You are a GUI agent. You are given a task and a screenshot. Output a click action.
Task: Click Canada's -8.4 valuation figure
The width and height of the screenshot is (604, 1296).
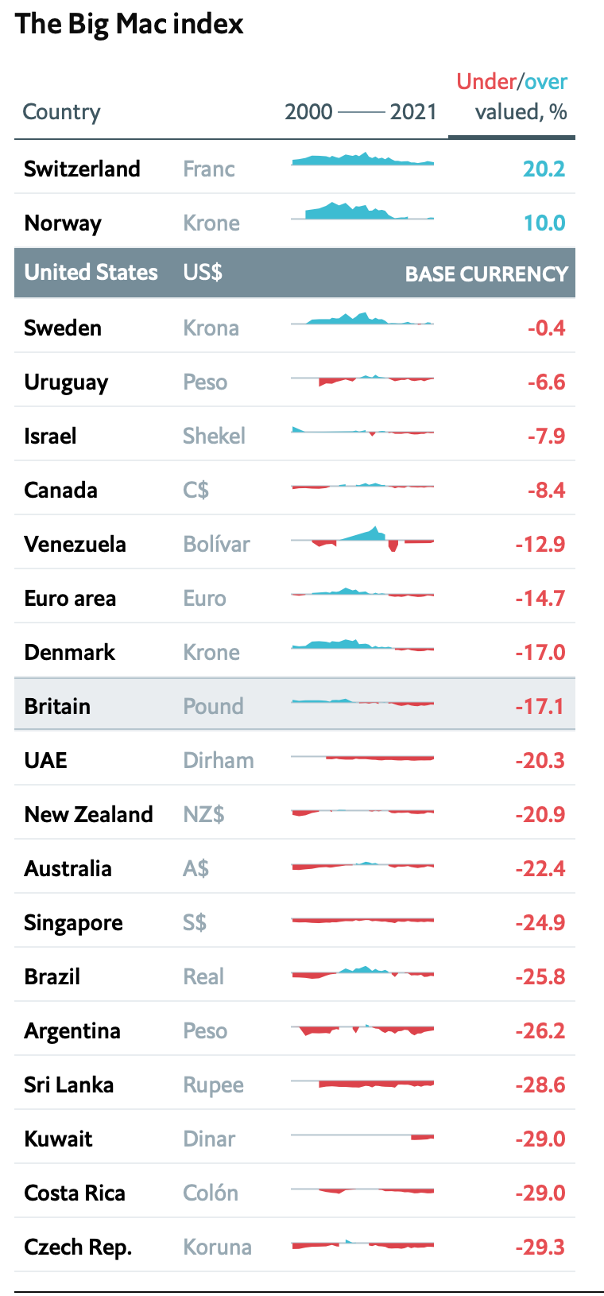[x=546, y=491]
